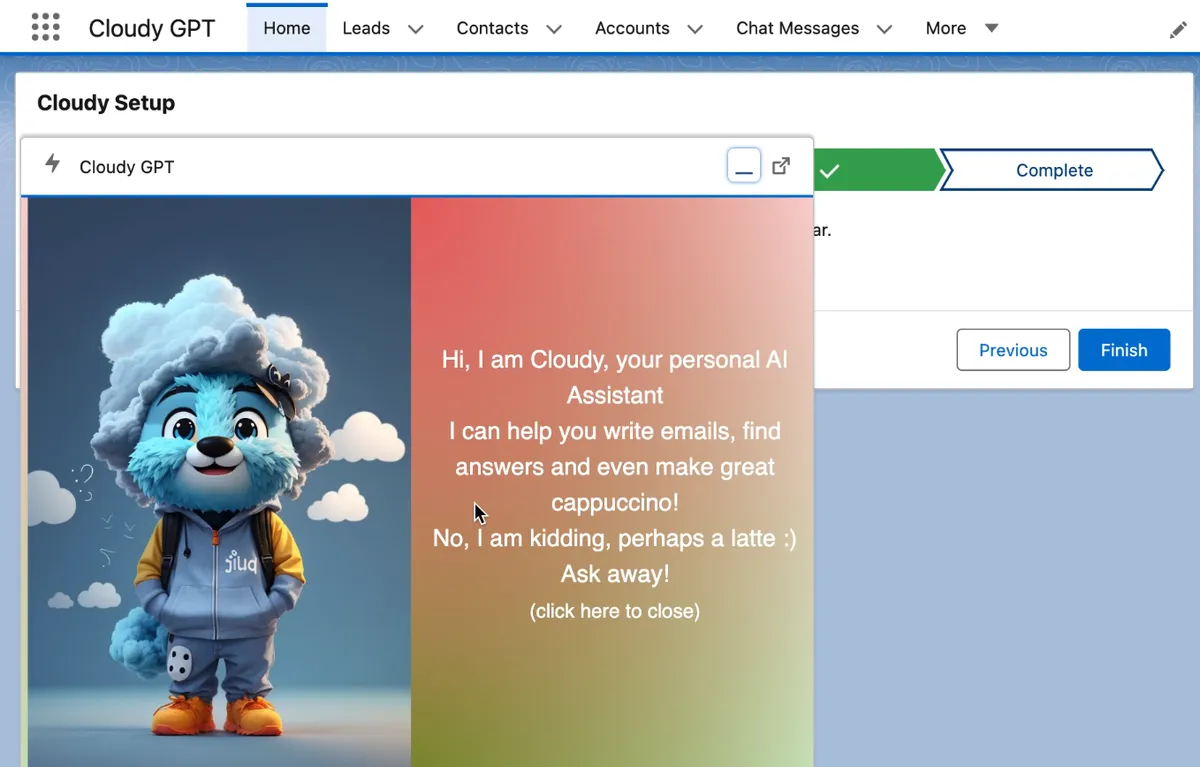Viewport: 1200px width, 767px height.
Task: Open the Home tab
Action: [x=287, y=28]
